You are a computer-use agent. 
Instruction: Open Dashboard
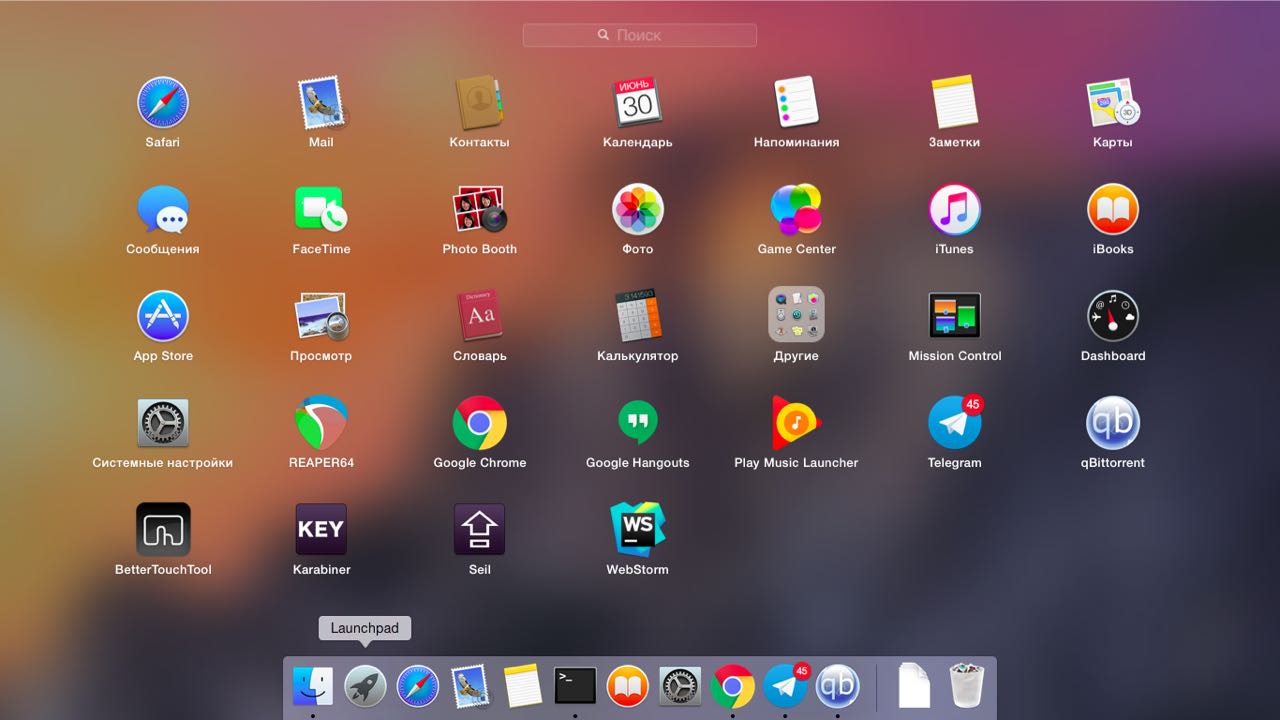(1113, 317)
